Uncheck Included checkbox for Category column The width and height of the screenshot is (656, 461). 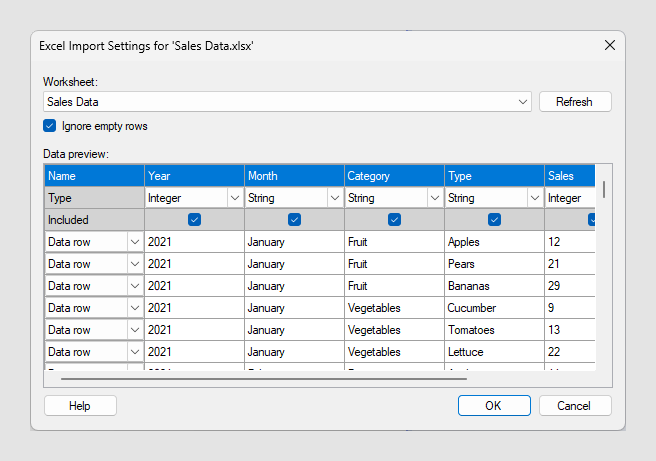[x=394, y=219]
